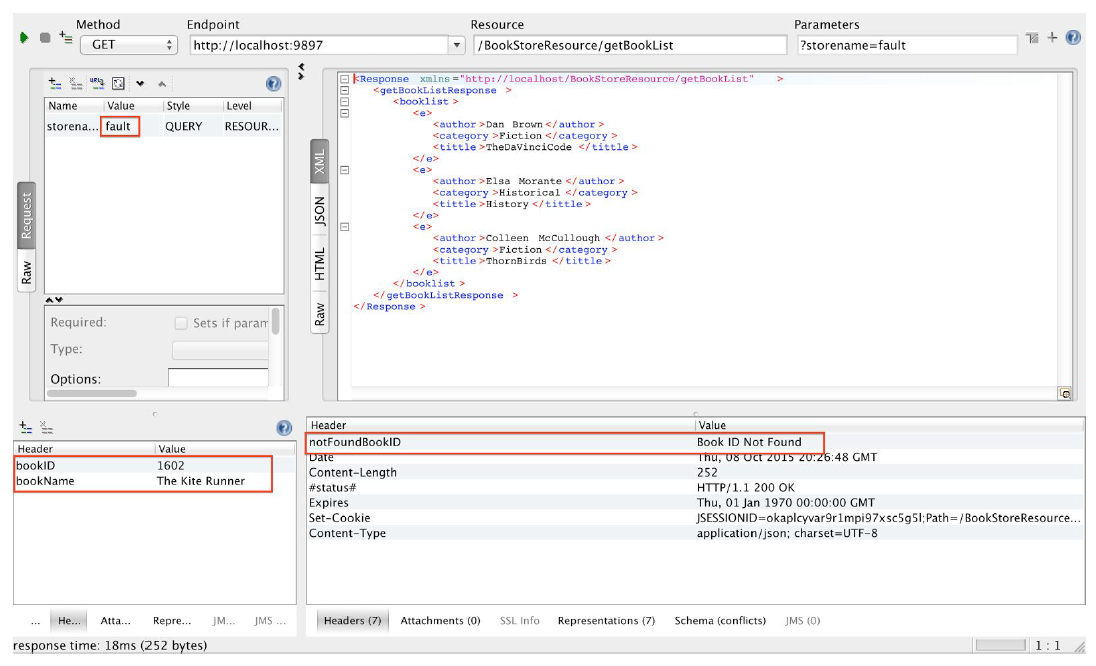1096x666 pixels.
Task: Click the add-to-test-case icon beside Method
Action: (66, 38)
